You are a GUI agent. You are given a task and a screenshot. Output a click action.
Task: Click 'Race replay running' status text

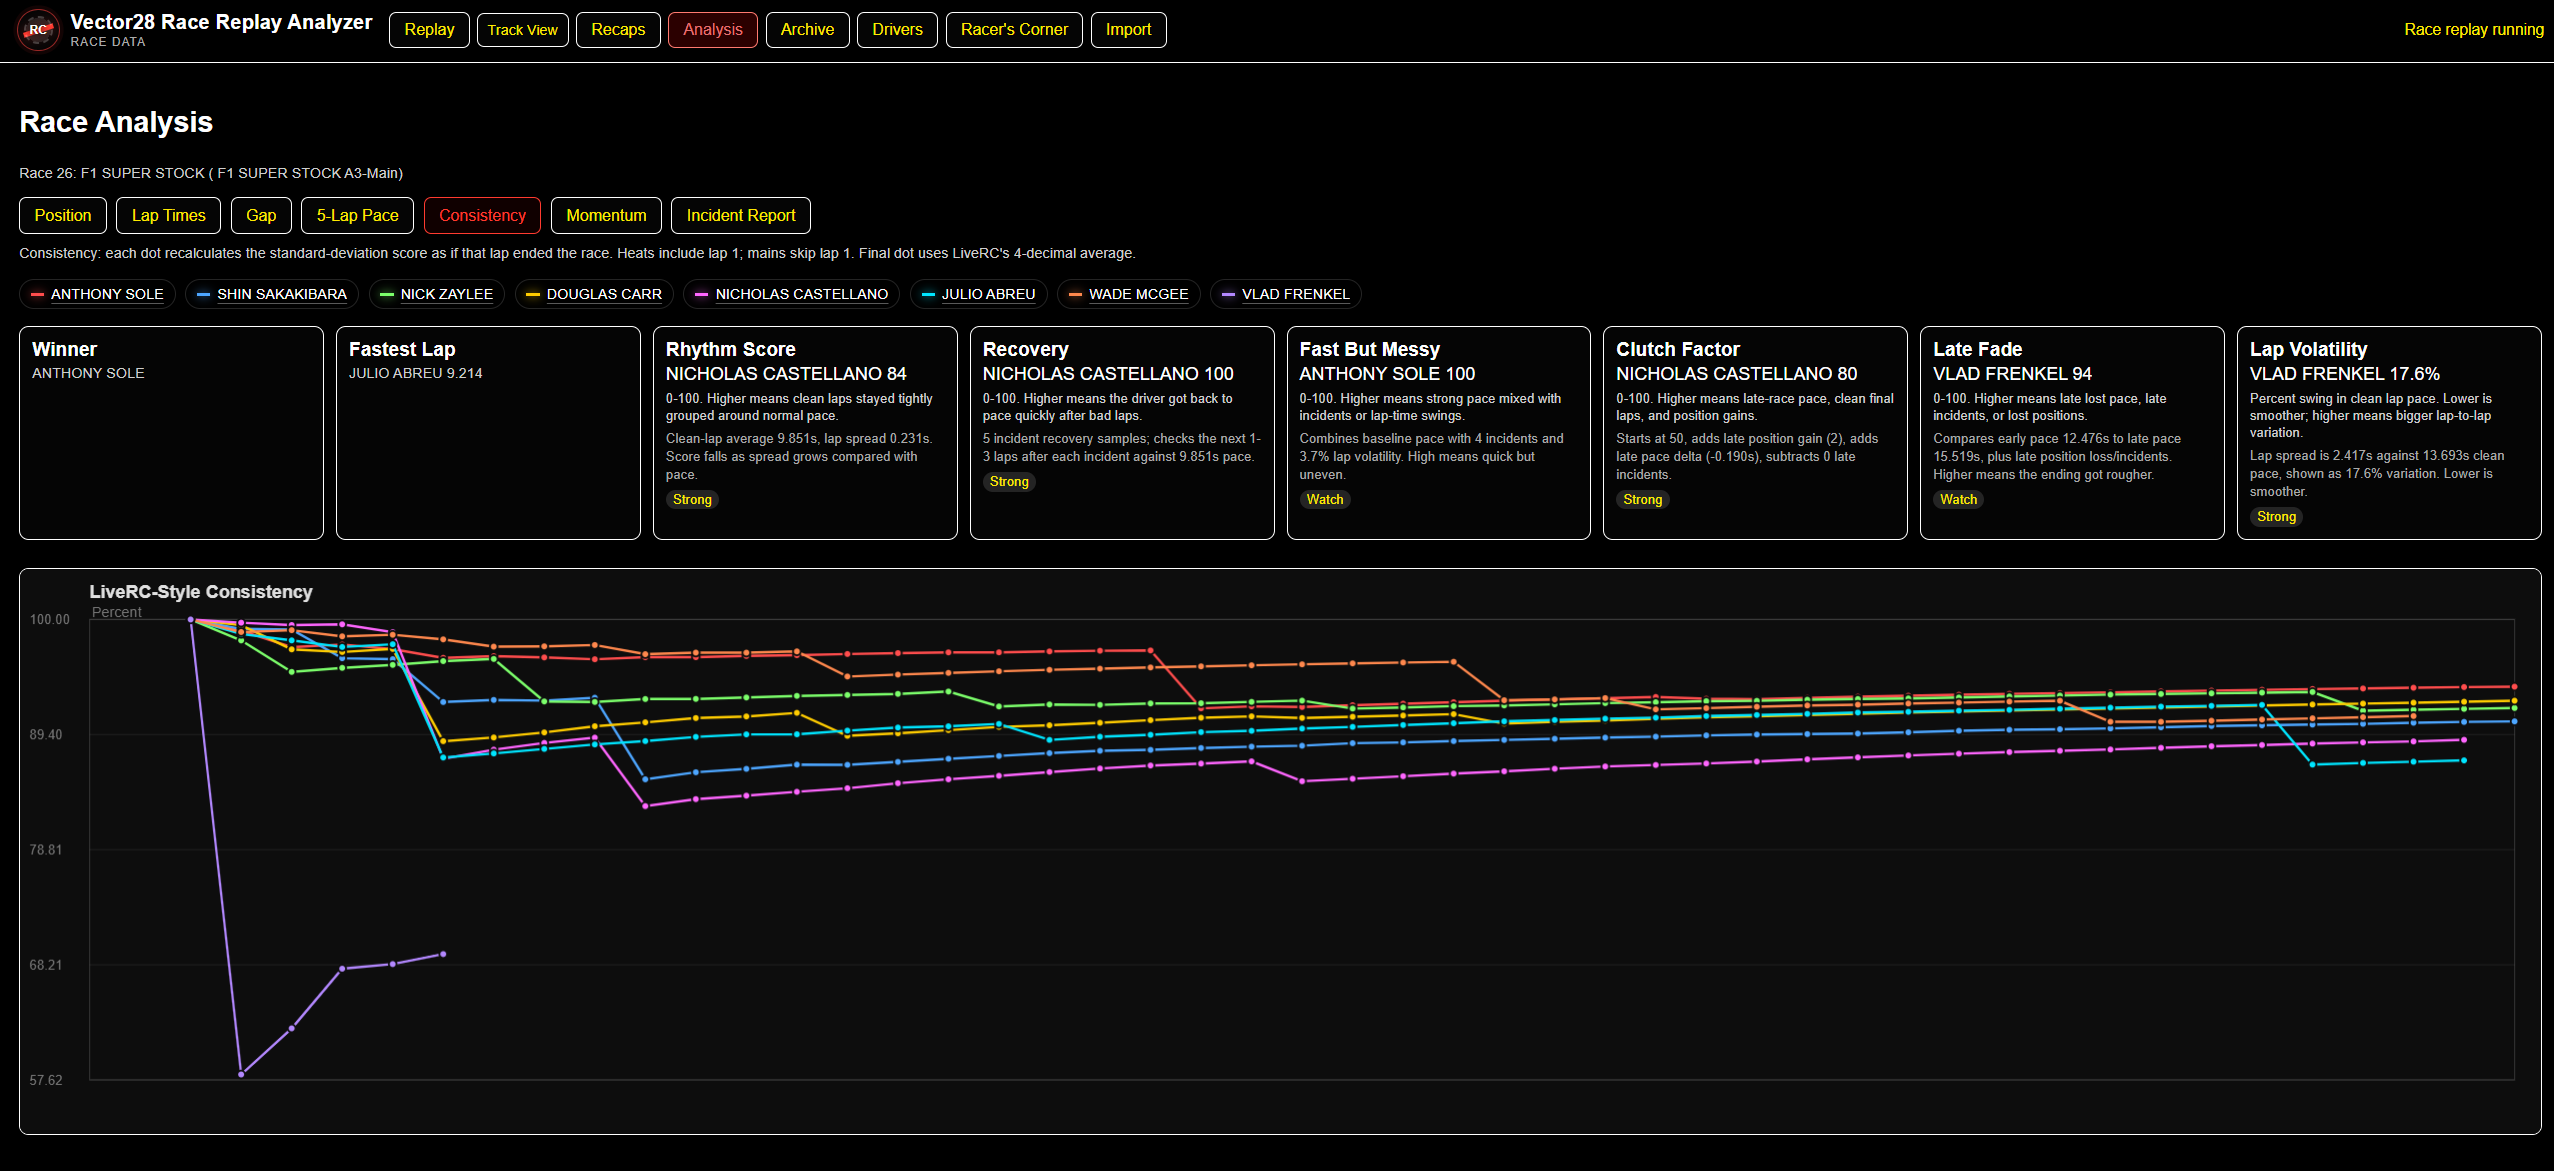[x=2474, y=30]
